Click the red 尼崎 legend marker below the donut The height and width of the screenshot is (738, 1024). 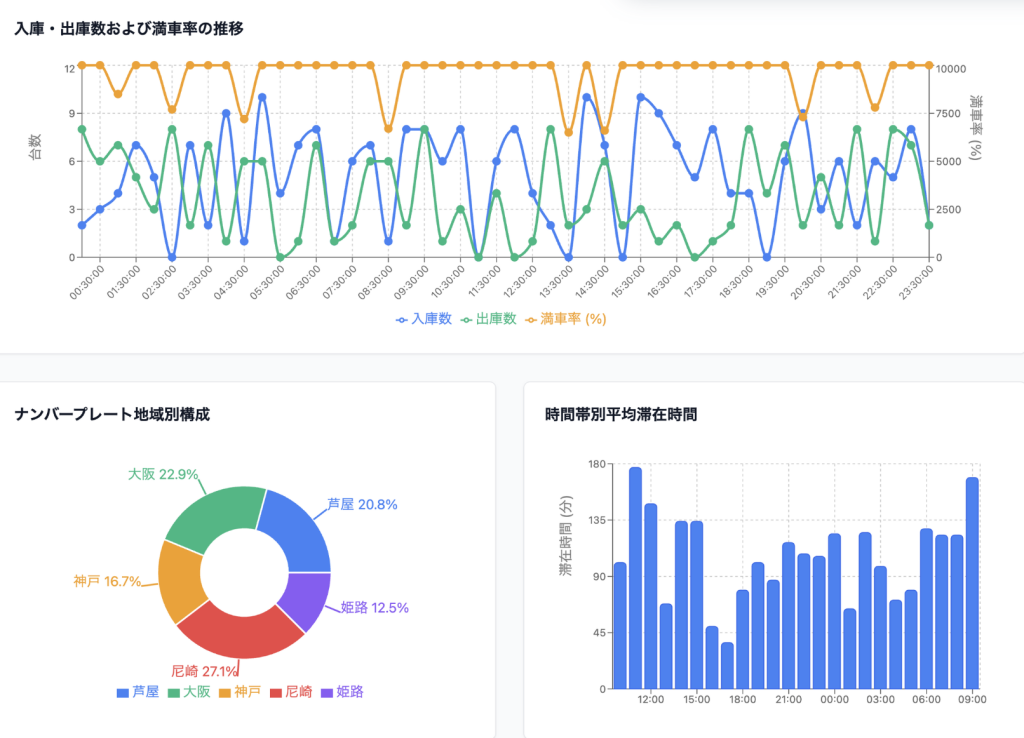(x=276, y=692)
